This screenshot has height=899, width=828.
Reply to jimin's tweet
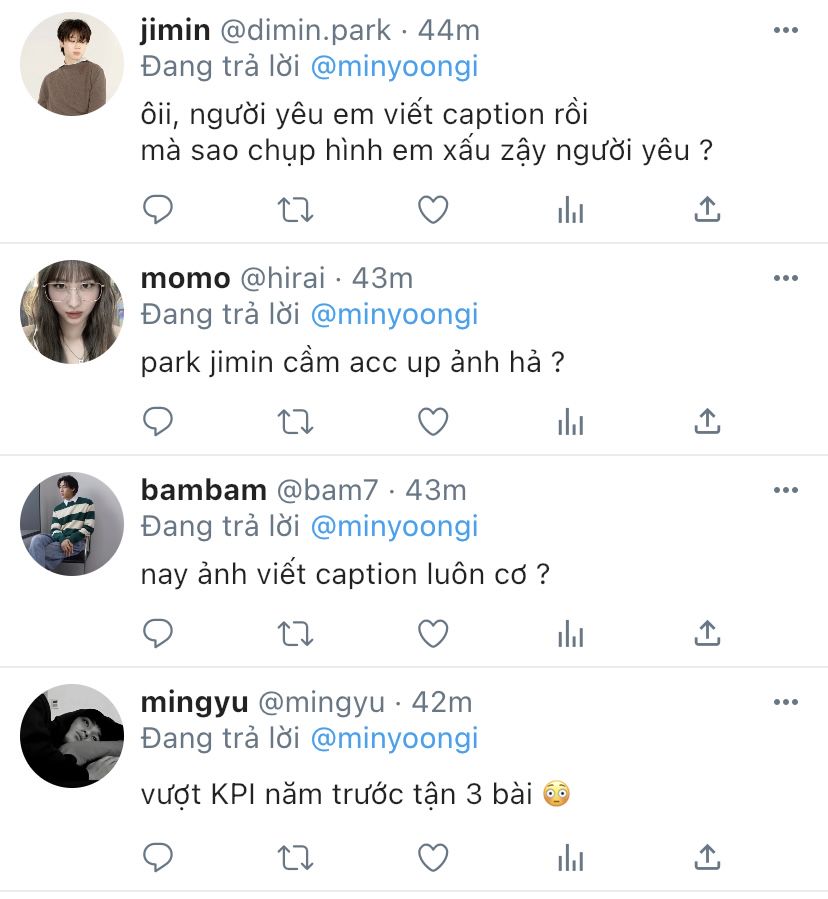pyautogui.click(x=158, y=209)
